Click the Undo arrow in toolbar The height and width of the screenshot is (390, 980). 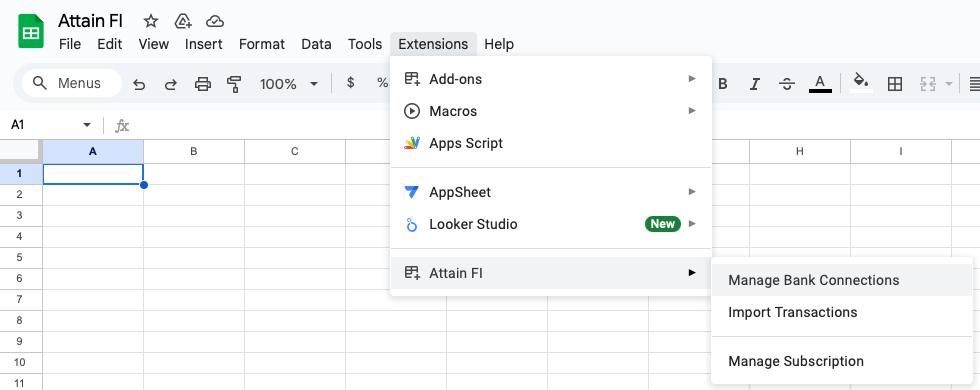point(139,84)
